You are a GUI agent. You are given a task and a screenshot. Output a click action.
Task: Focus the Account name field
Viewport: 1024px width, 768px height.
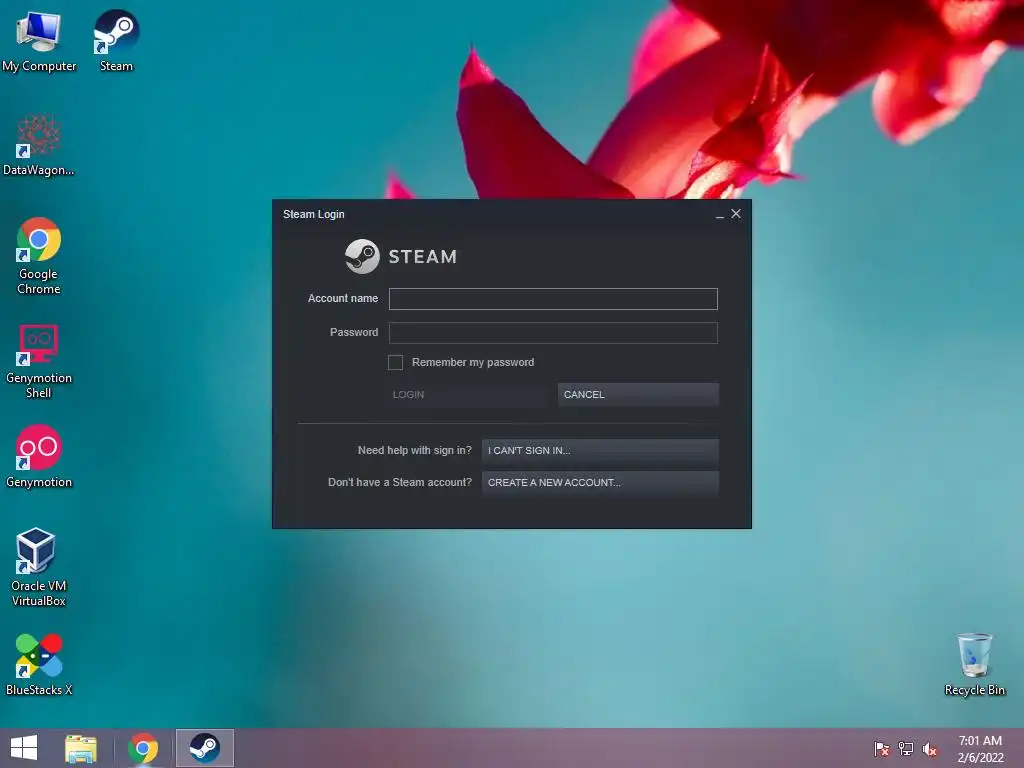pos(553,299)
